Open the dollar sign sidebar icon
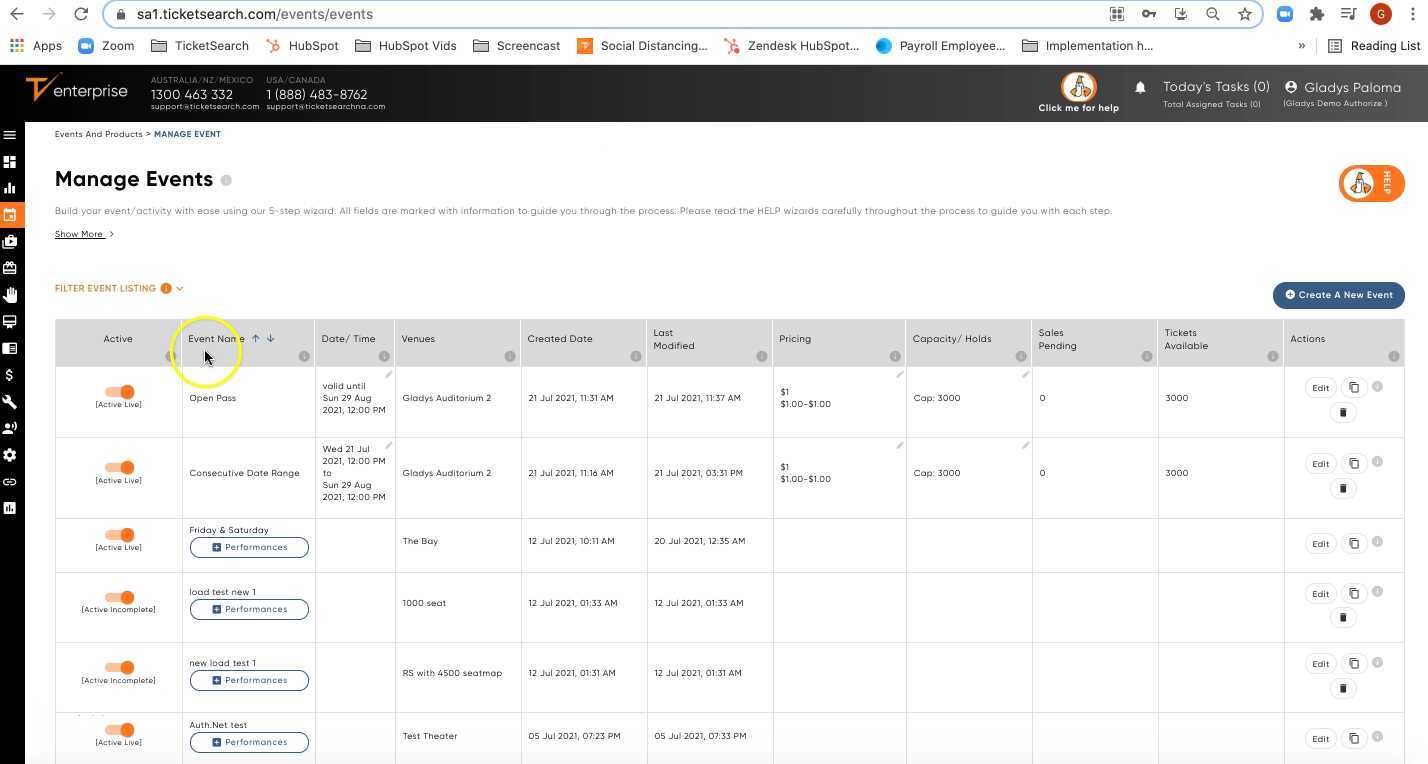This screenshot has height=764, width=1428. [10, 375]
